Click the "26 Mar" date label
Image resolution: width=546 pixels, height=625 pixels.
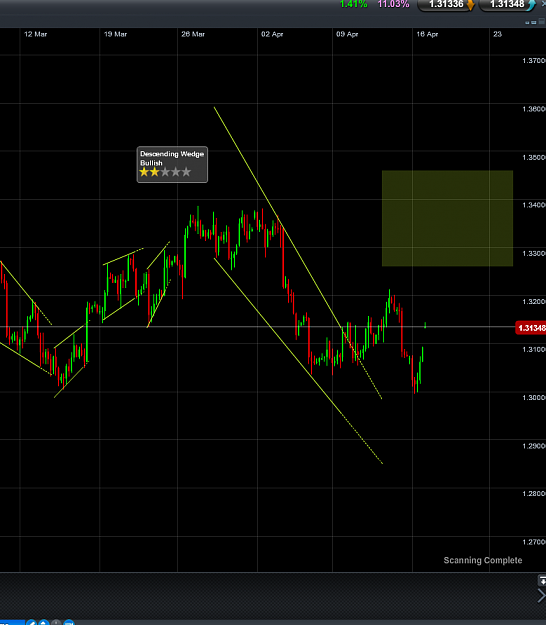point(193,34)
